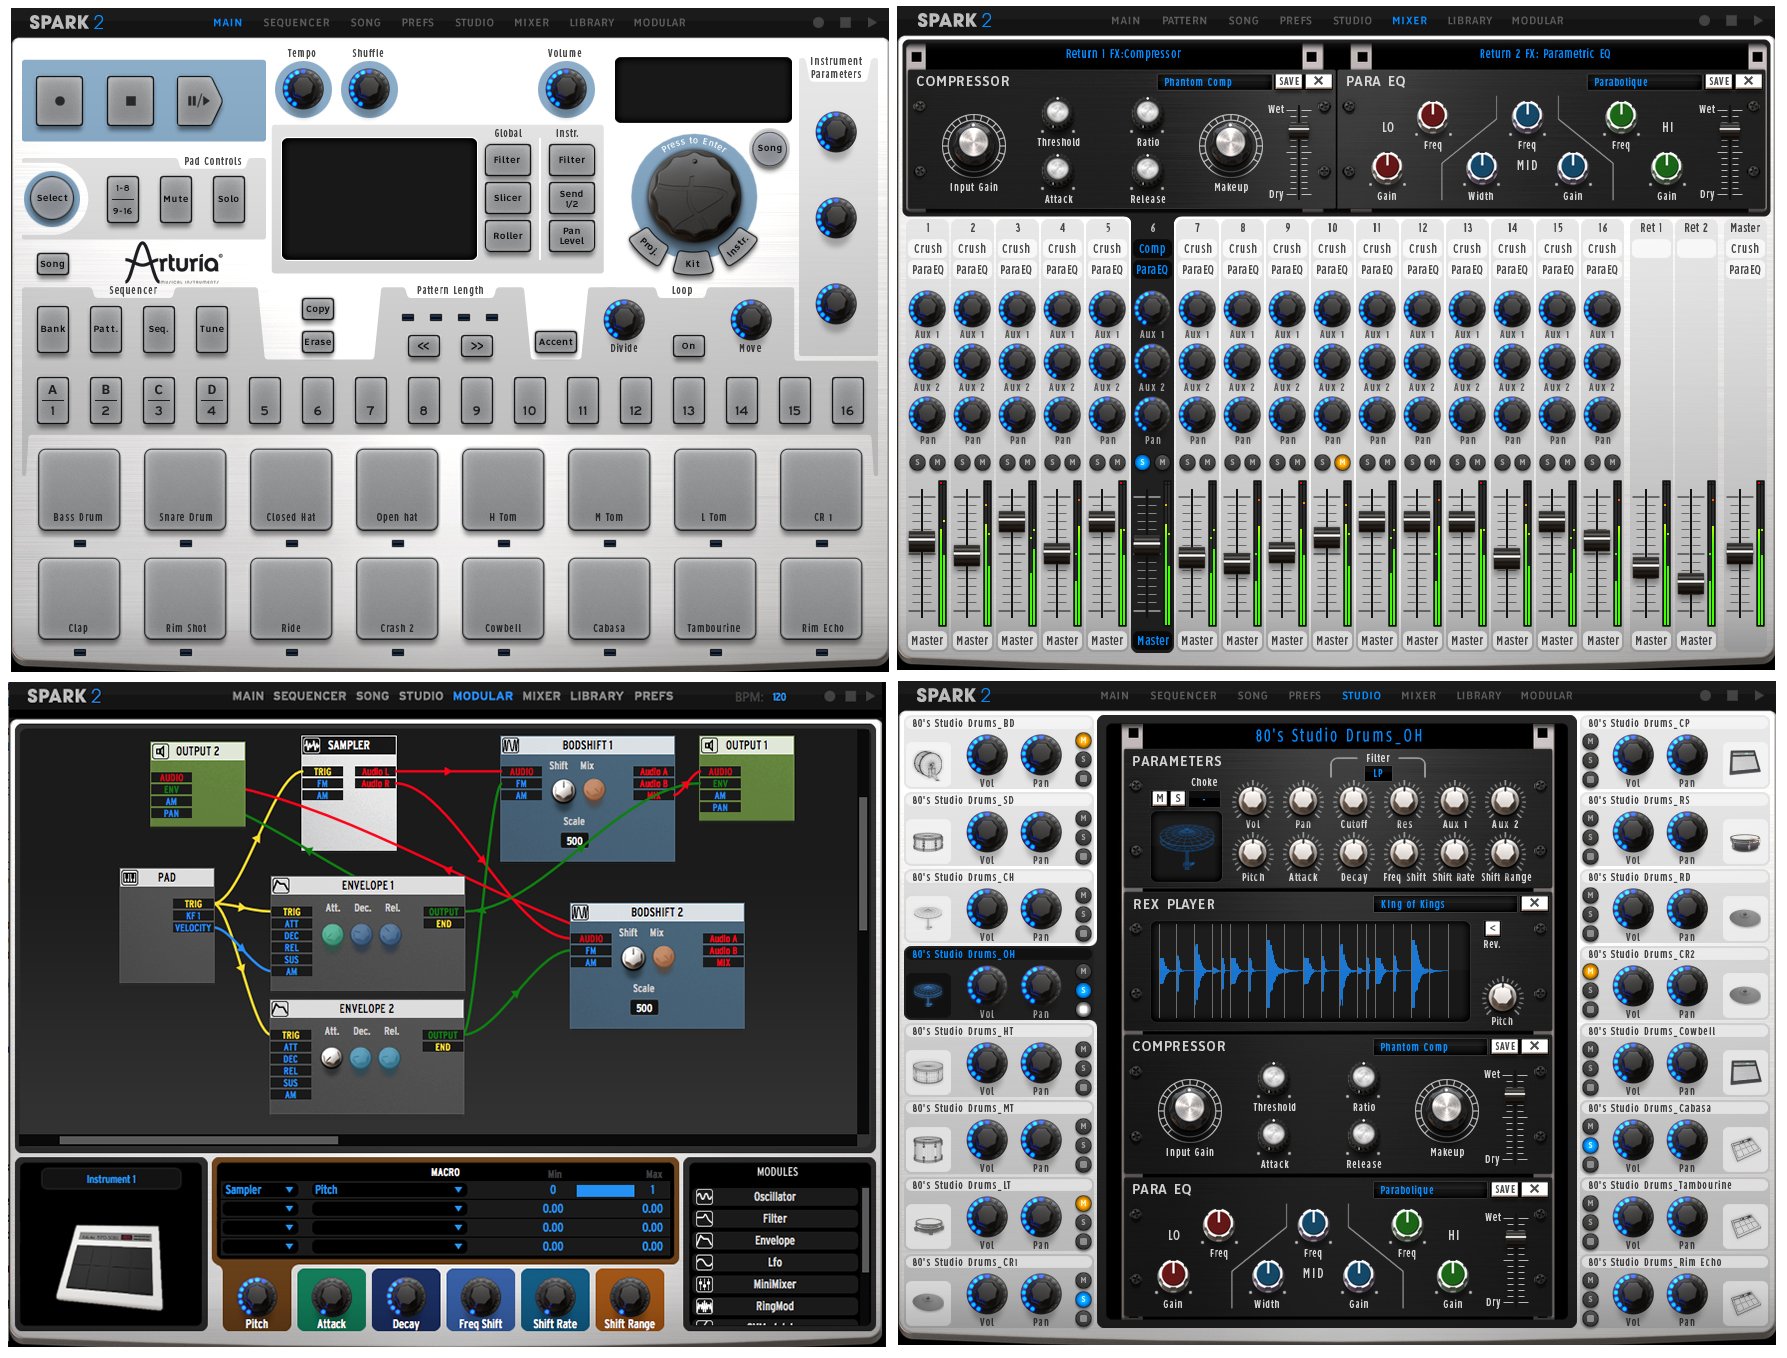Hit the Bass Drum pad
Viewport: 1787px width, 1358px height.
click(78, 489)
